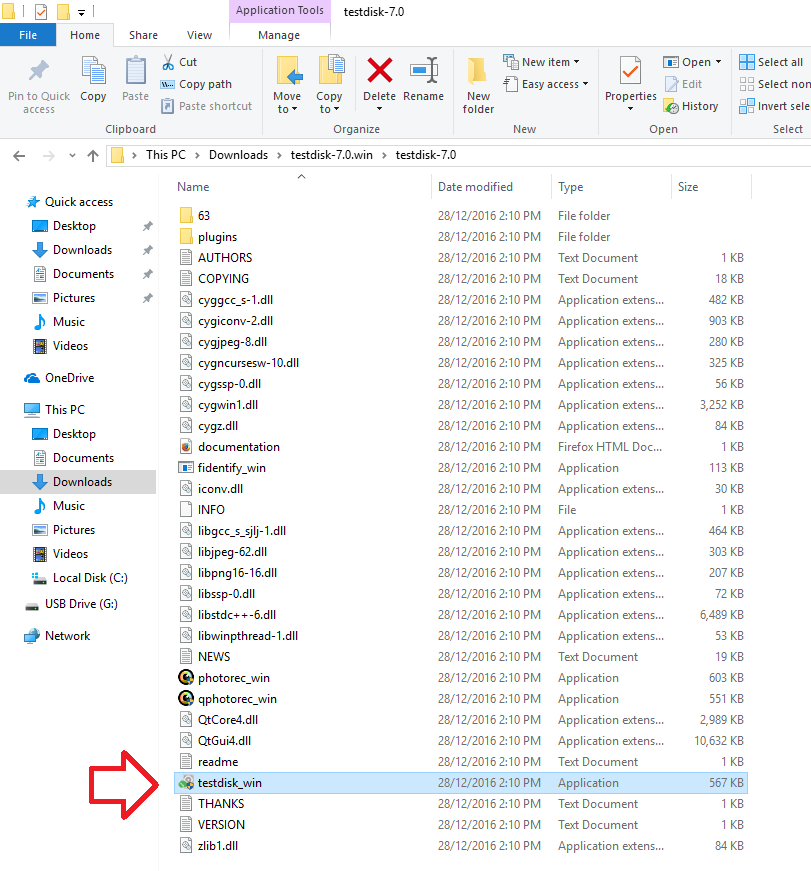The height and width of the screenshot is (871, 811).
Task: Click the Copy path icon
Action: (x=168, y=84)
